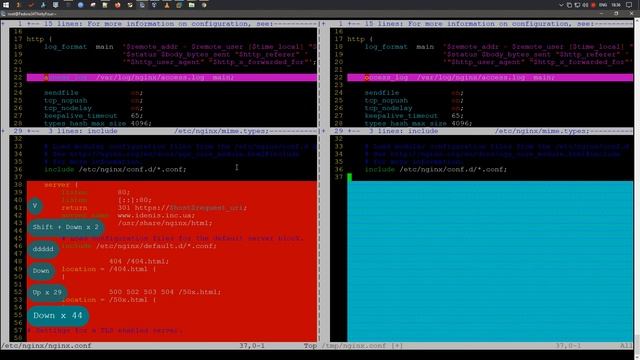Image resolution: width=640 pixels, height=360 pixels.
Task: Click highlighted access_log line in right pane
Action: coord(490,78)
